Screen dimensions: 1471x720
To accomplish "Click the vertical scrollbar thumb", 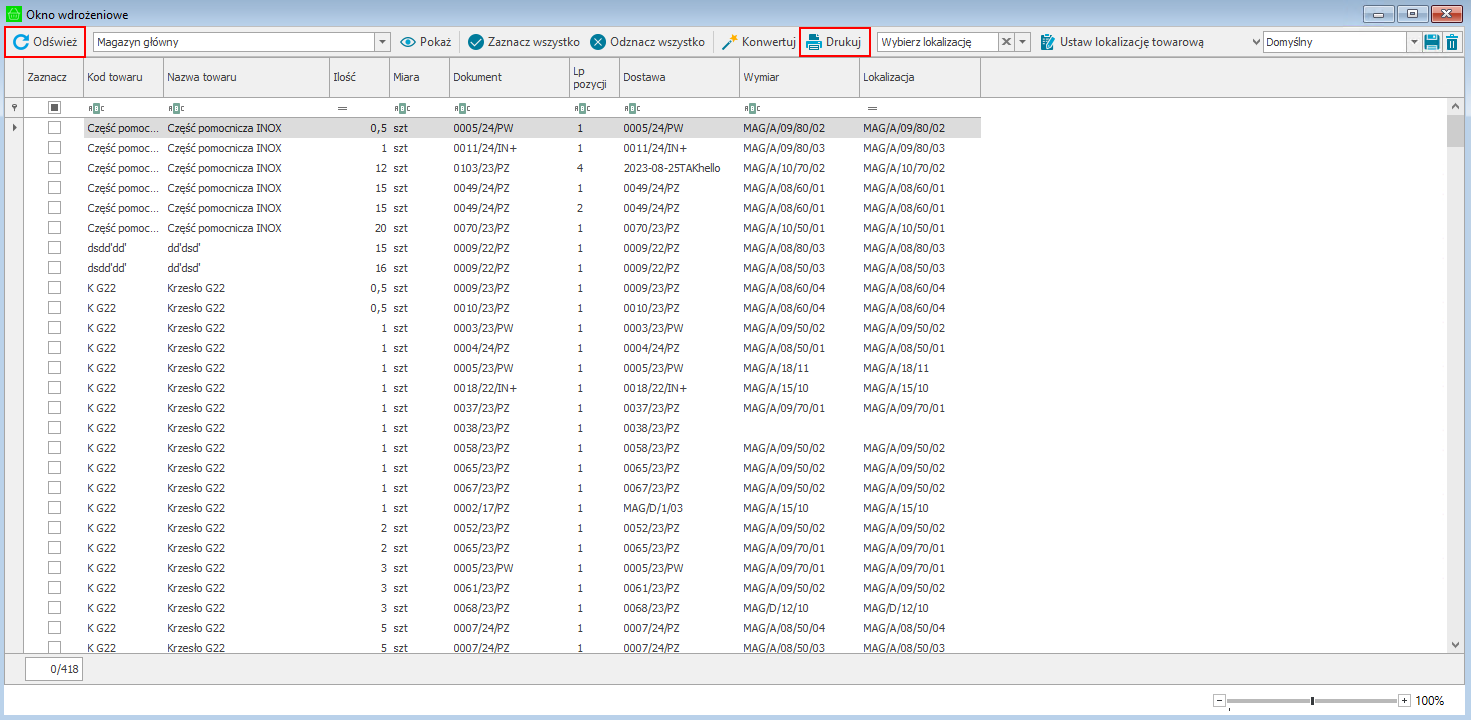I will point(1456,130).
